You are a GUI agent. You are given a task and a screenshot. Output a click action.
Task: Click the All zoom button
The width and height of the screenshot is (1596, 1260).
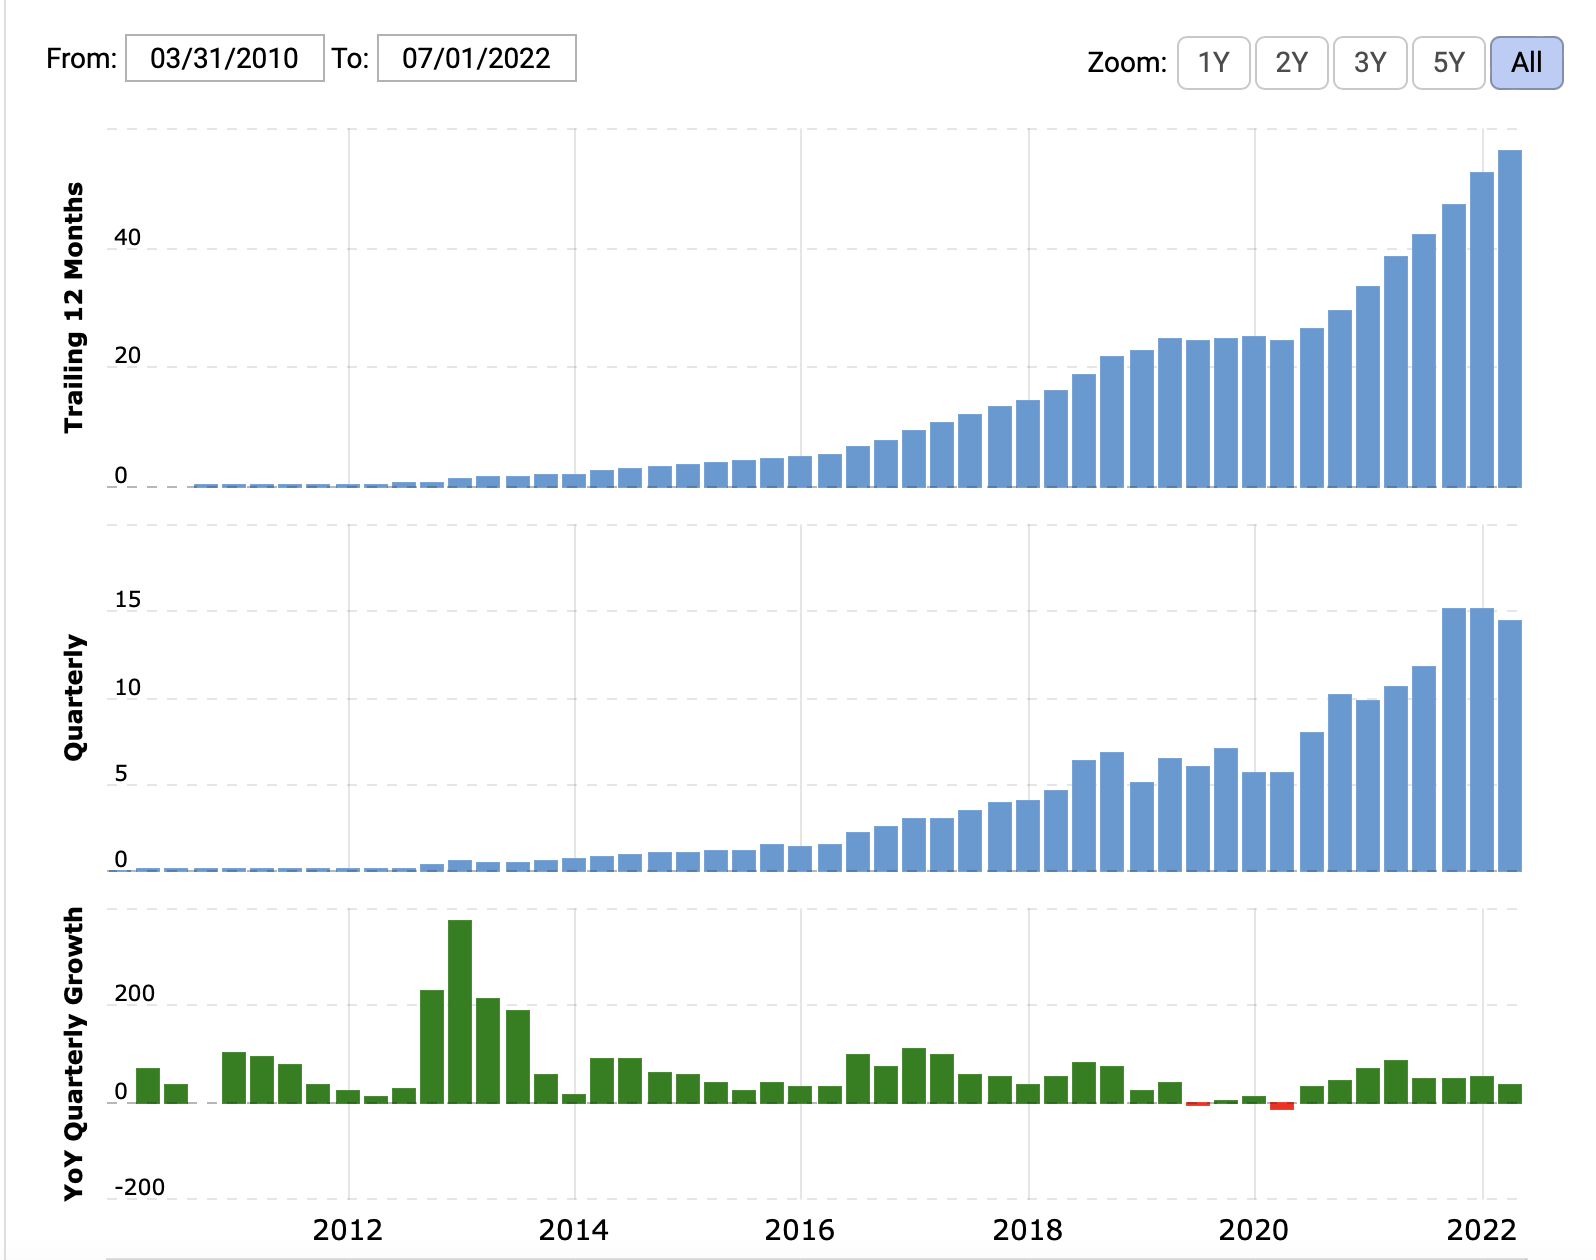point(1526,63)
